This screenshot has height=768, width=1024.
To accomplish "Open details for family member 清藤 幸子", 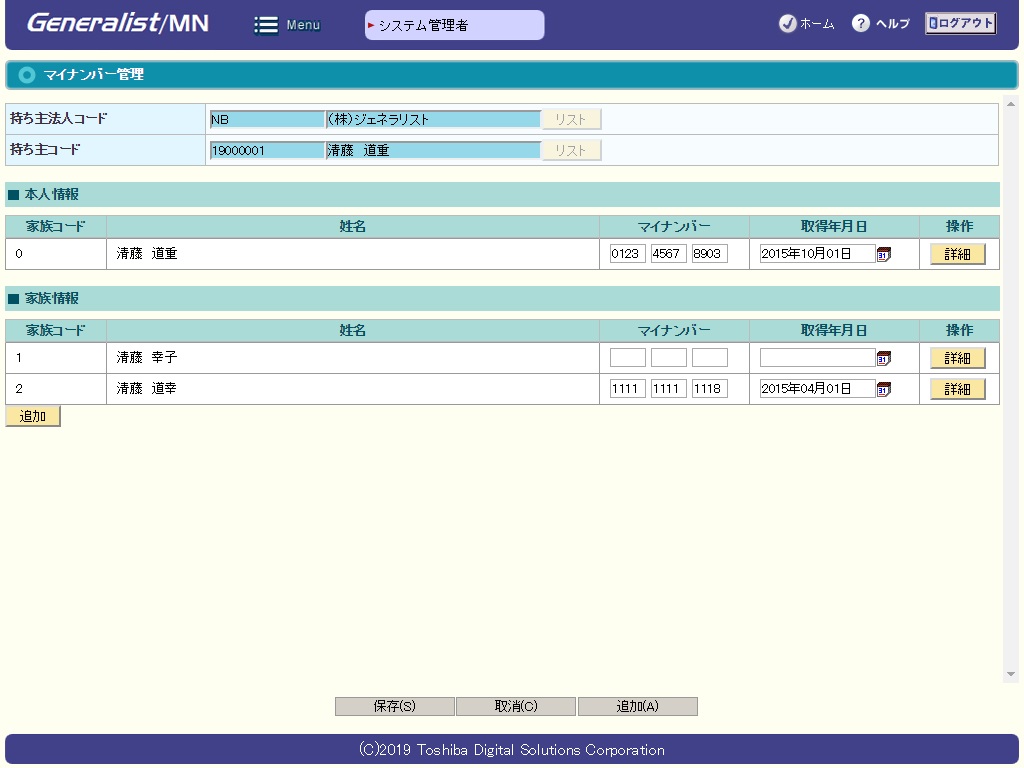I will tap(957, 358).
